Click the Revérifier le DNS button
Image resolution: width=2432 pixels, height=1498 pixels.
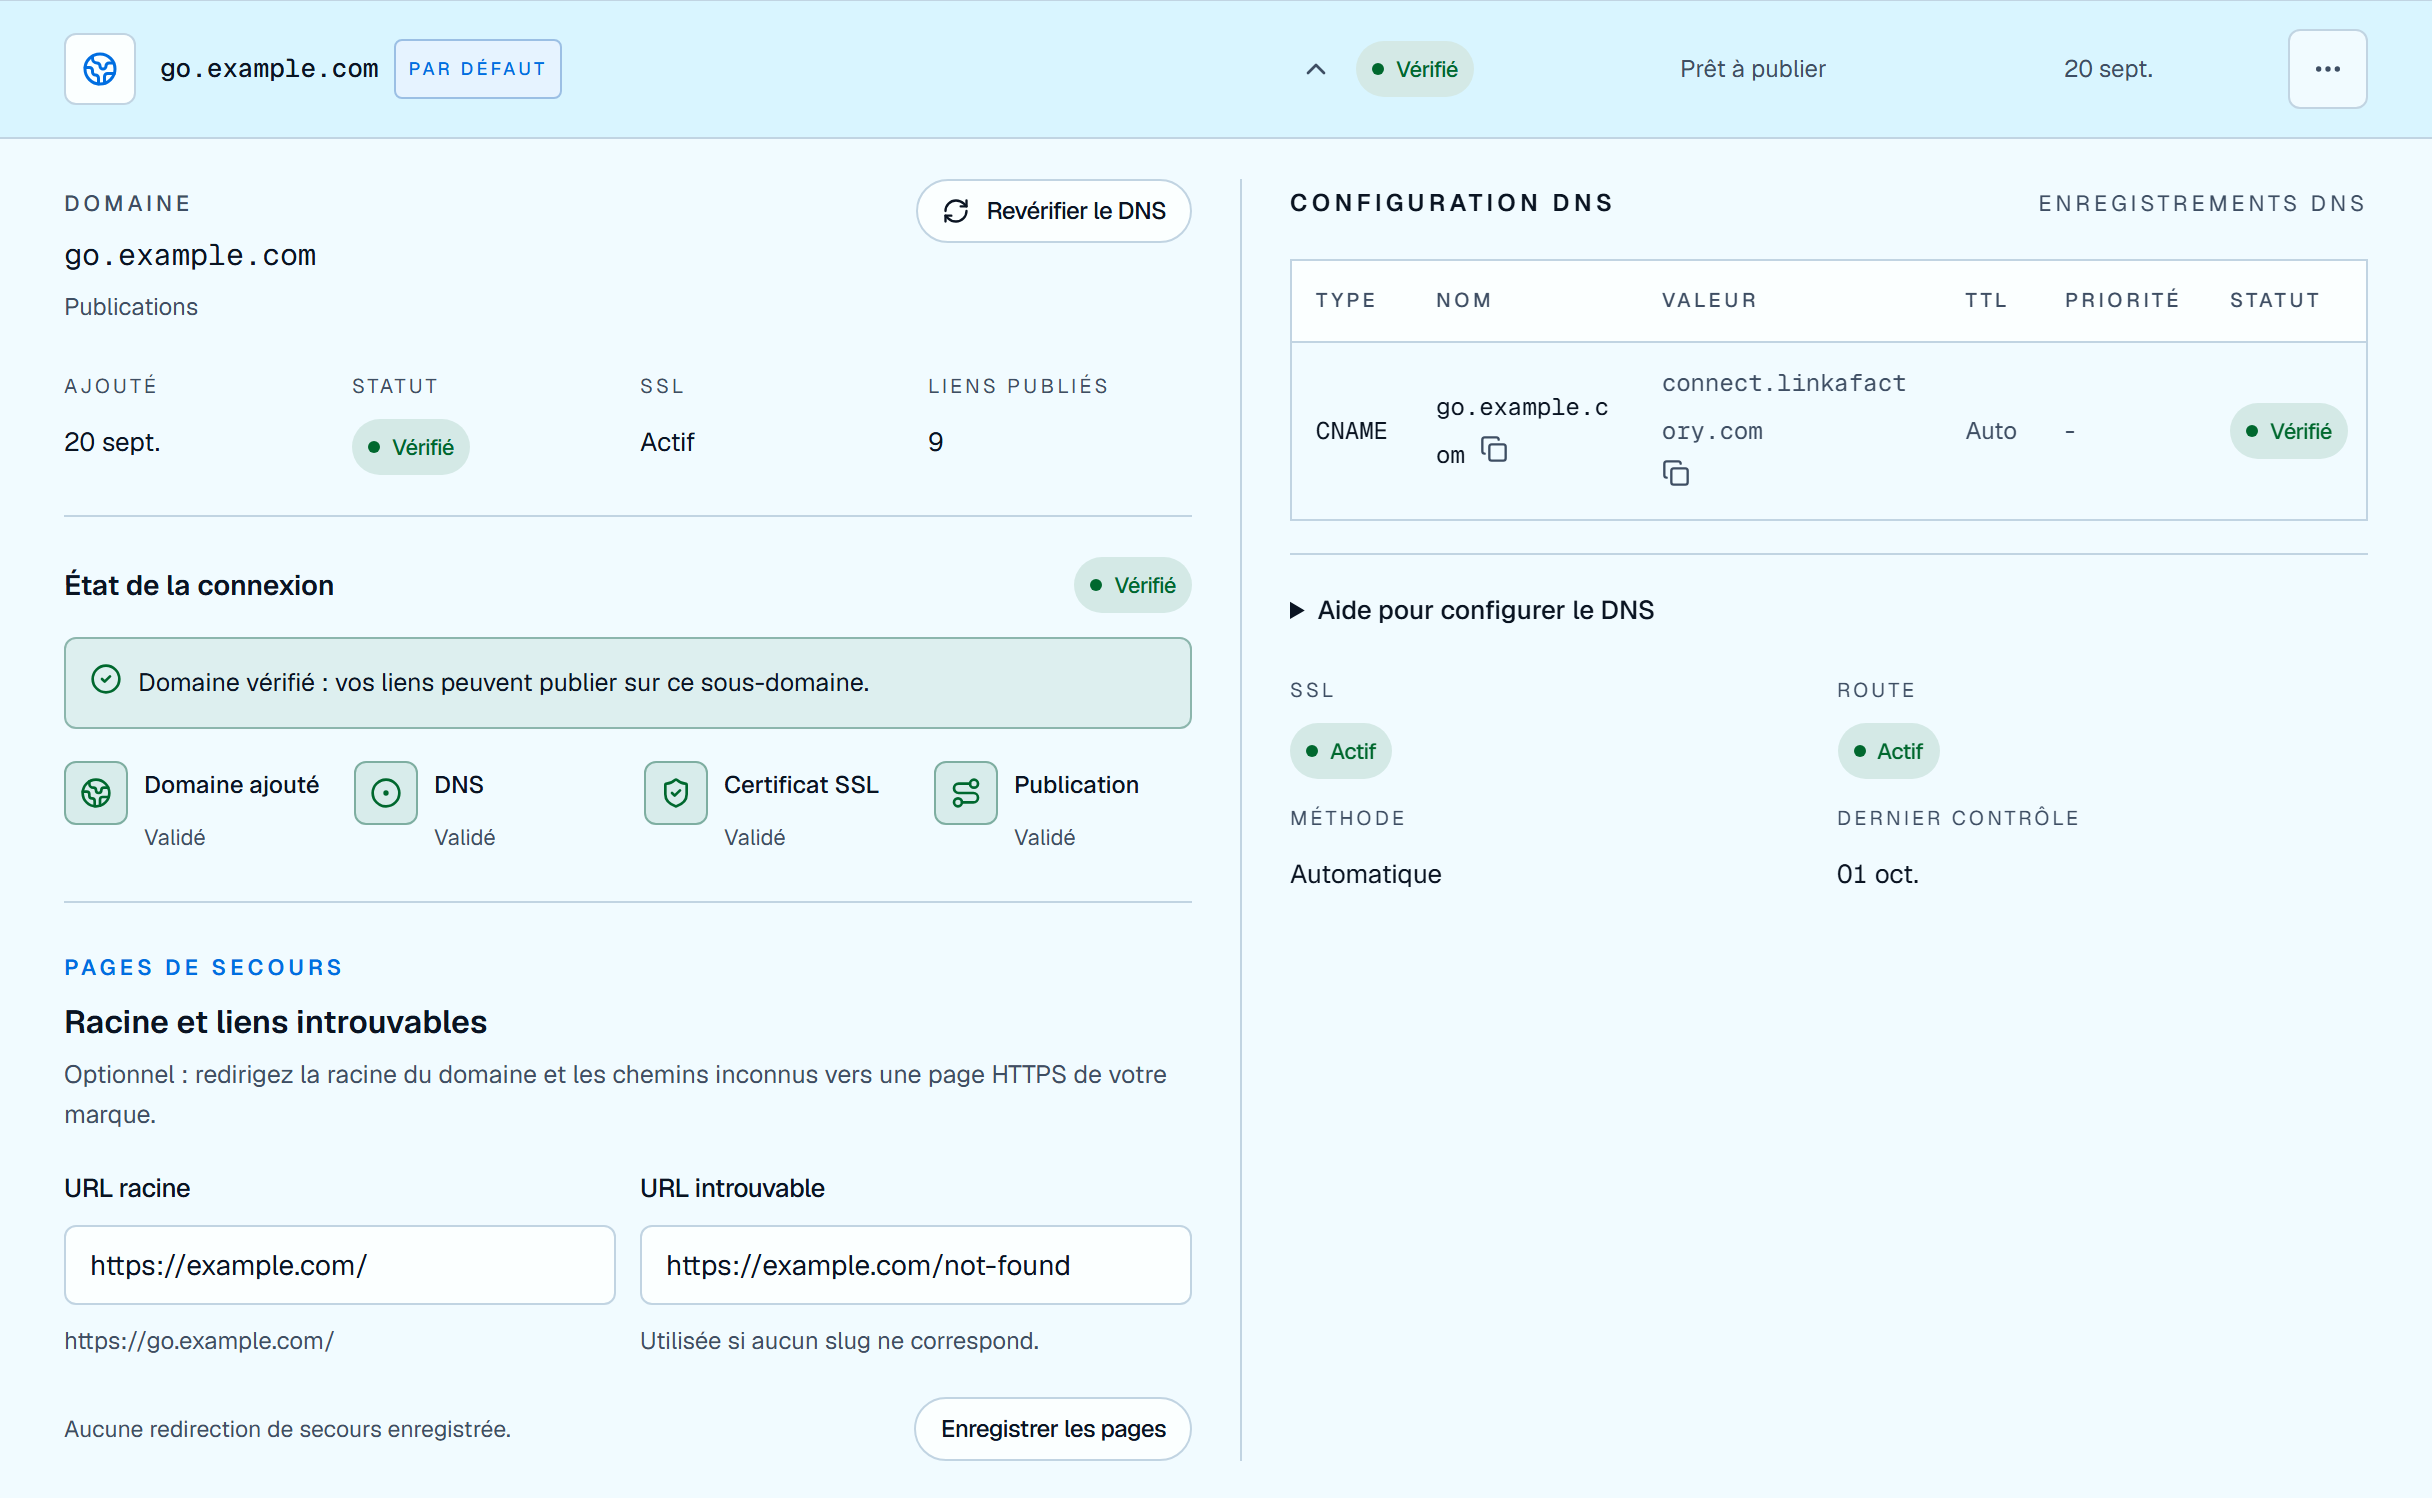pyautogui.click(x=1053, y=211)
